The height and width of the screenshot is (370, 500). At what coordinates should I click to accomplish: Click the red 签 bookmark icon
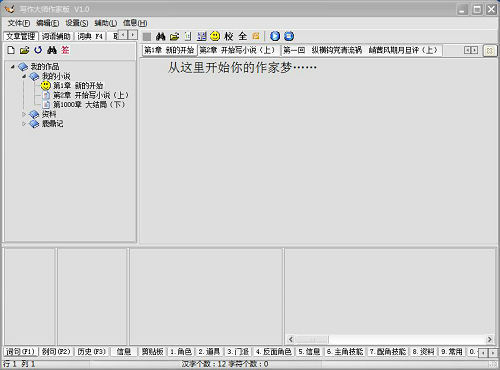coord(65,50)
